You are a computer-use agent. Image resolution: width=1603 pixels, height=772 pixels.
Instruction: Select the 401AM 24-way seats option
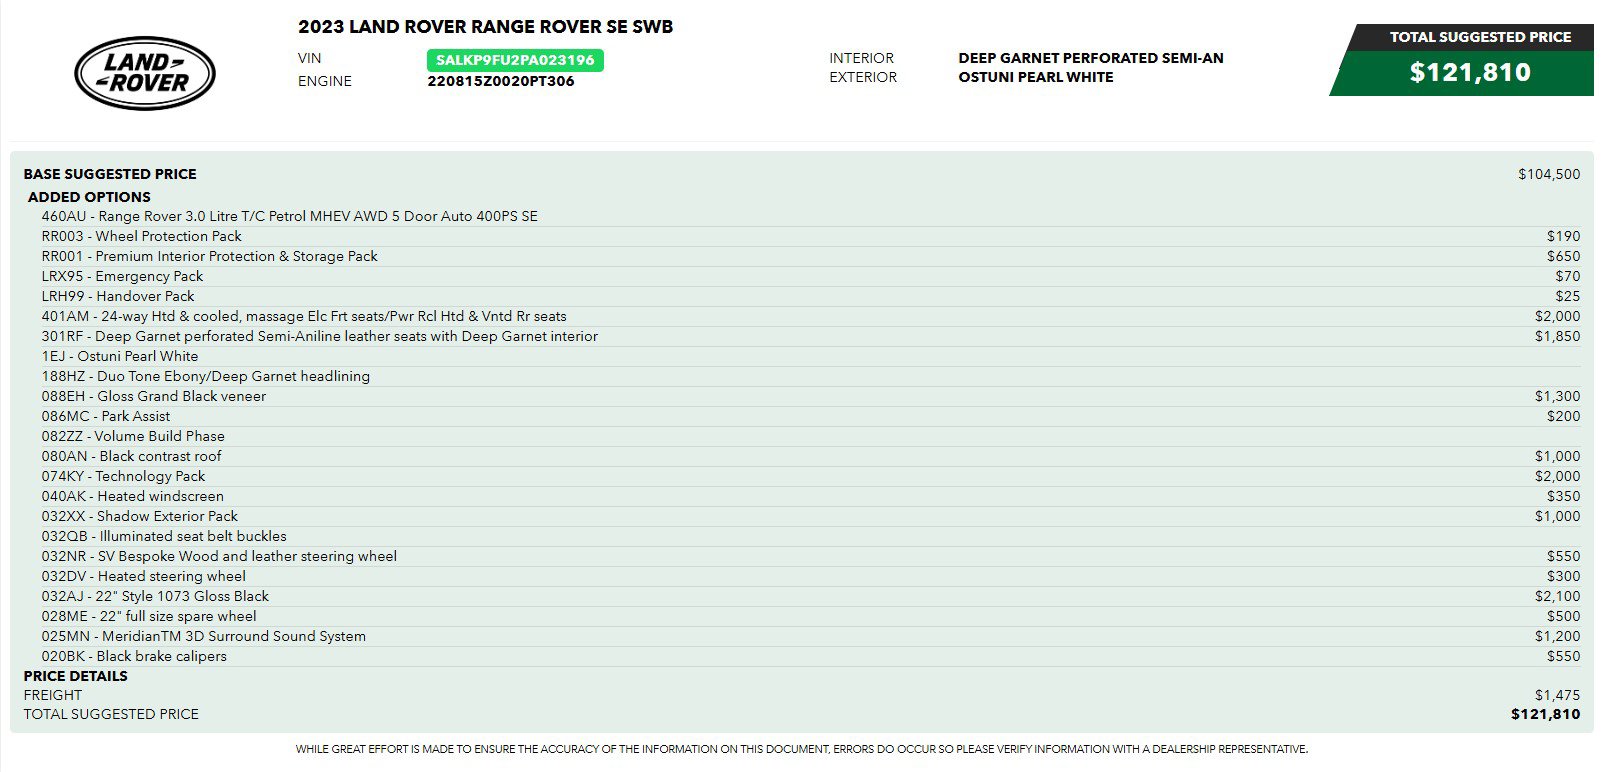pyautogui.click(x=811, y=316)
